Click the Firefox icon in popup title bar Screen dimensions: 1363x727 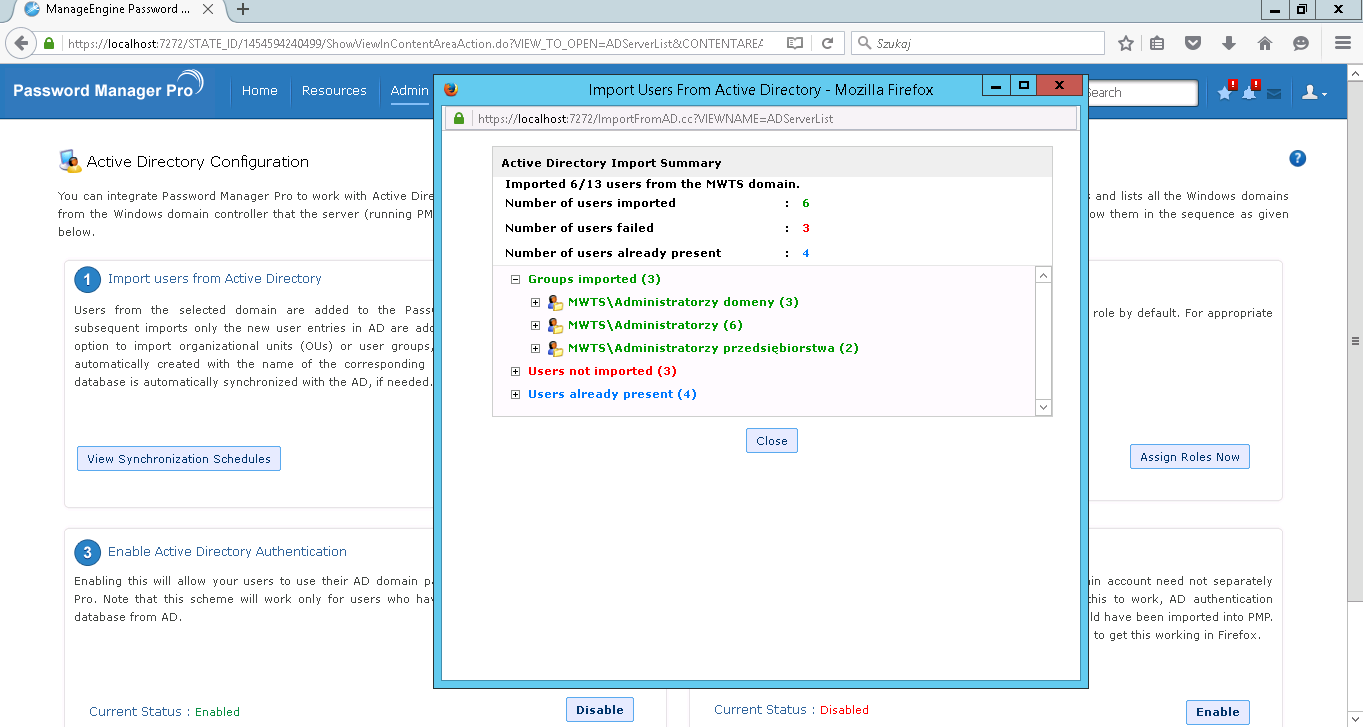[451, 89]
